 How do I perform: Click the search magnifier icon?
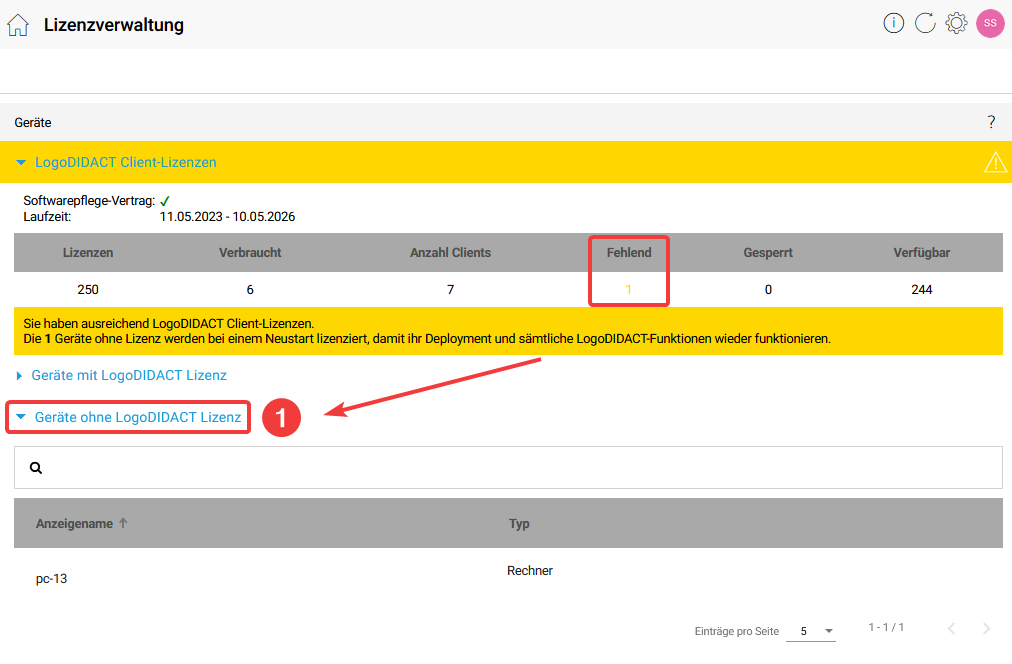(36, 468)
